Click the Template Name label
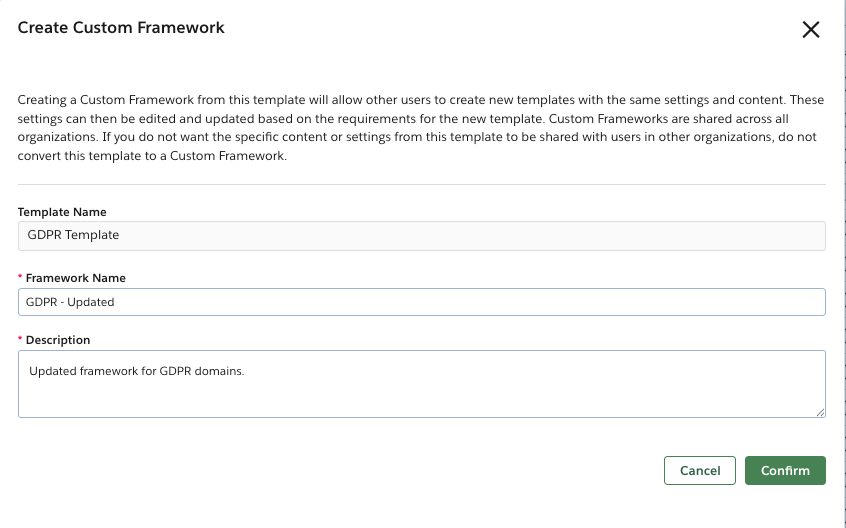 [x=62, y=212]
